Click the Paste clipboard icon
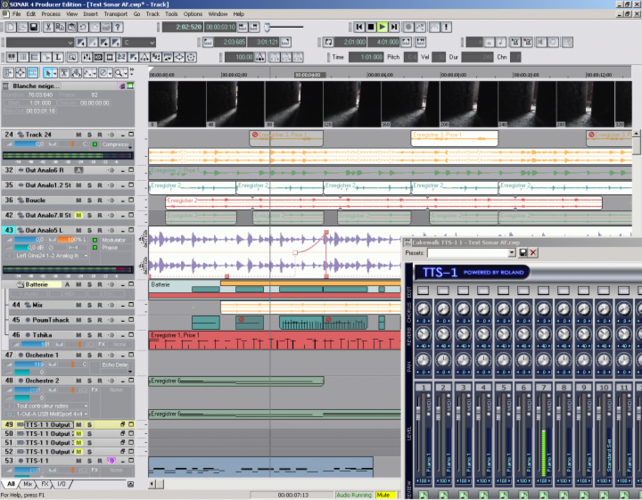This screenshot has height=500, width=642. [71, 27]
